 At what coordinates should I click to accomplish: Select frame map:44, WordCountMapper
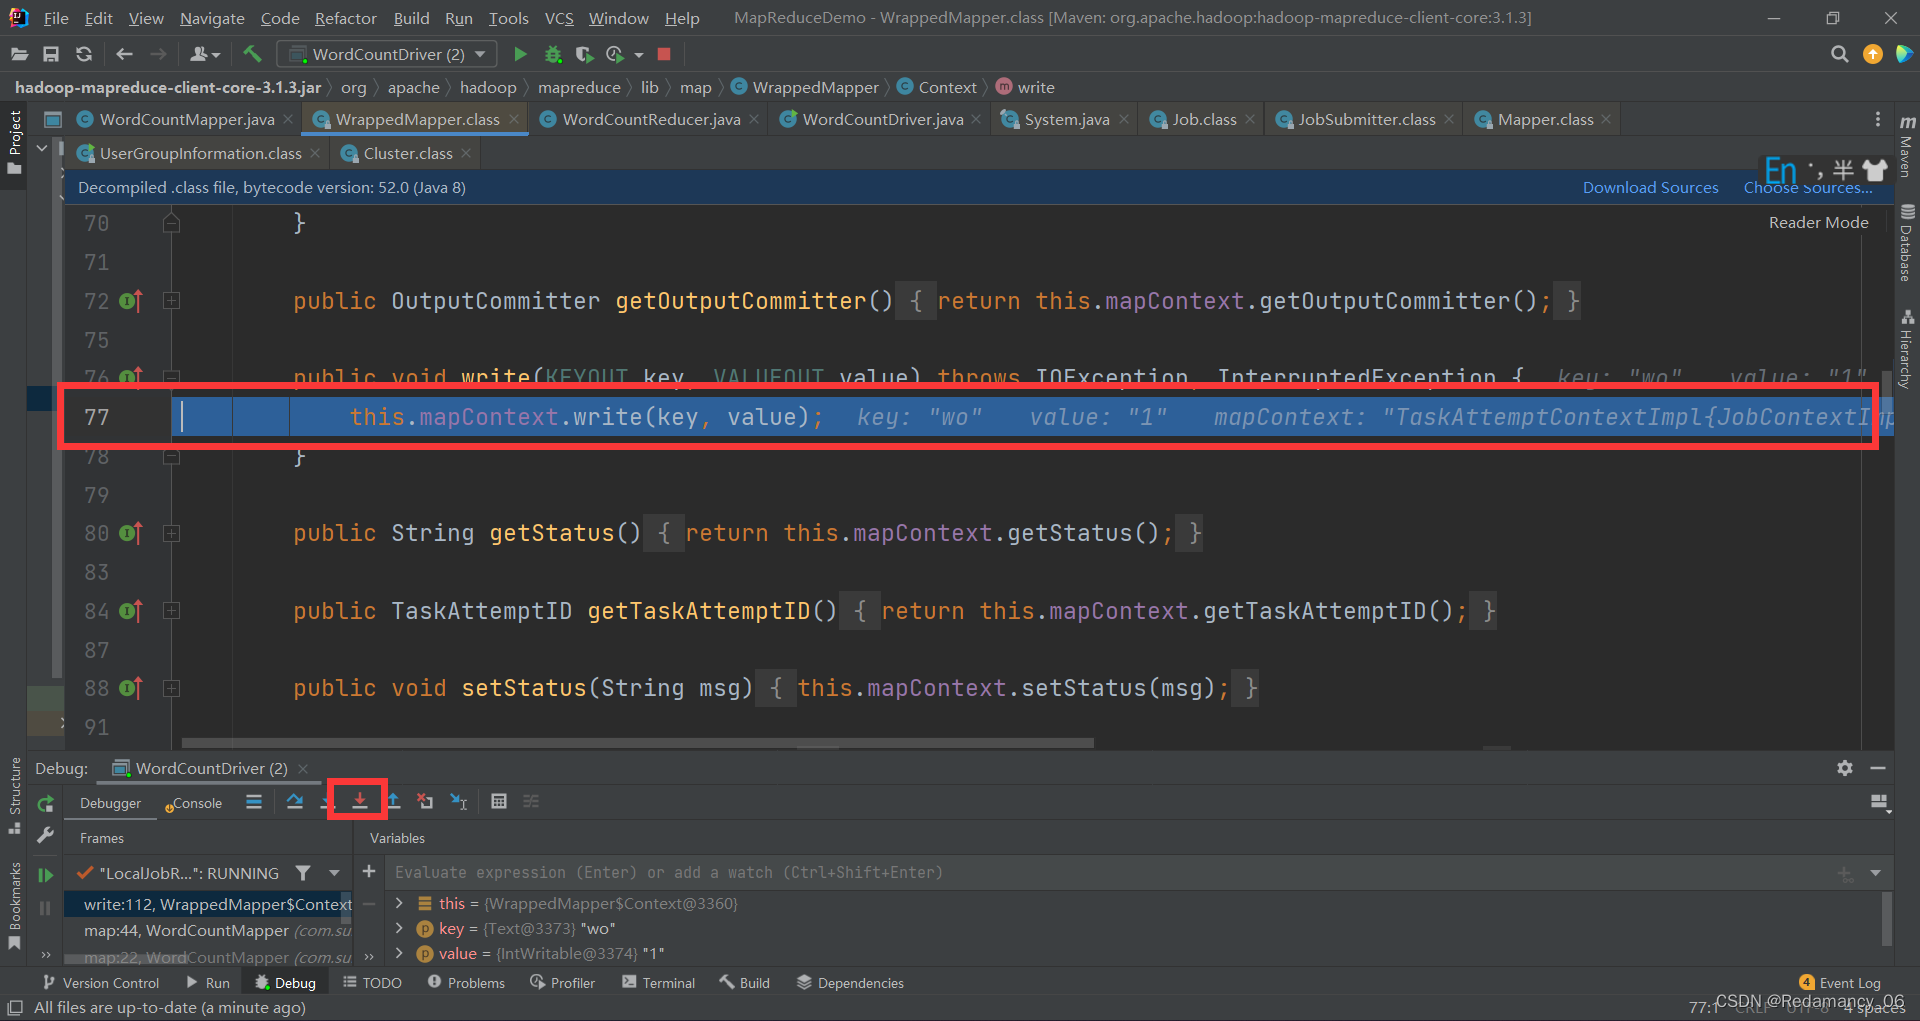(x=207, y=931)
